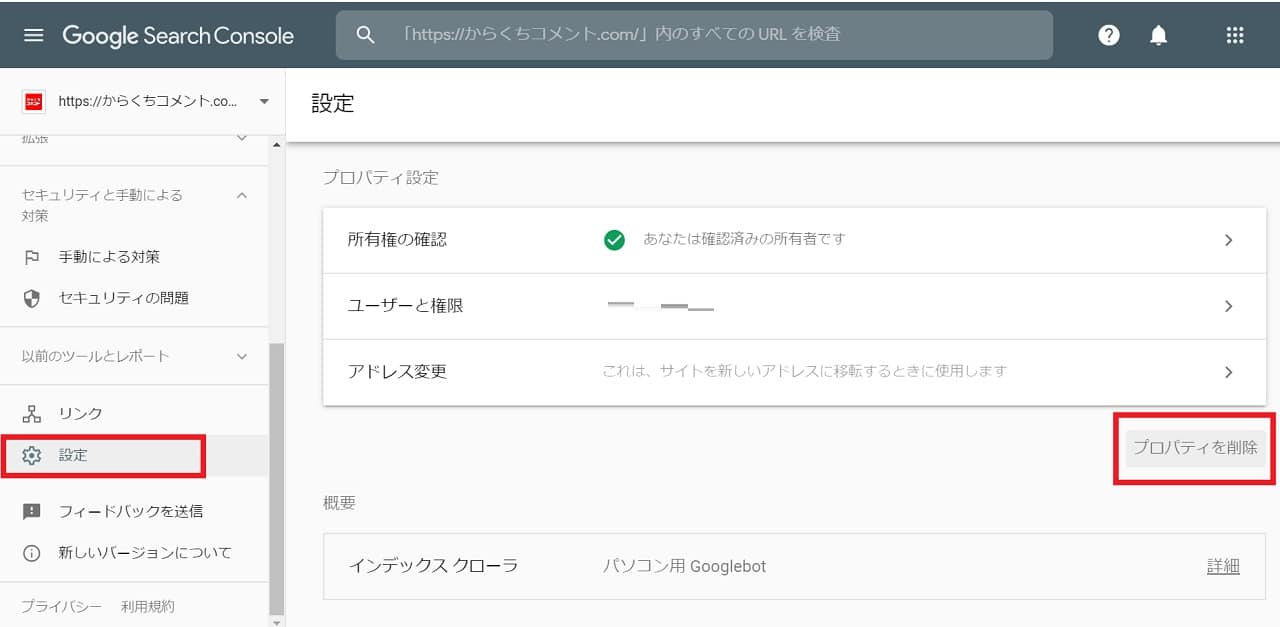Collapse the セキュリティと手動による対策 section
This screenshot has height=627, width=1280.
241,195
